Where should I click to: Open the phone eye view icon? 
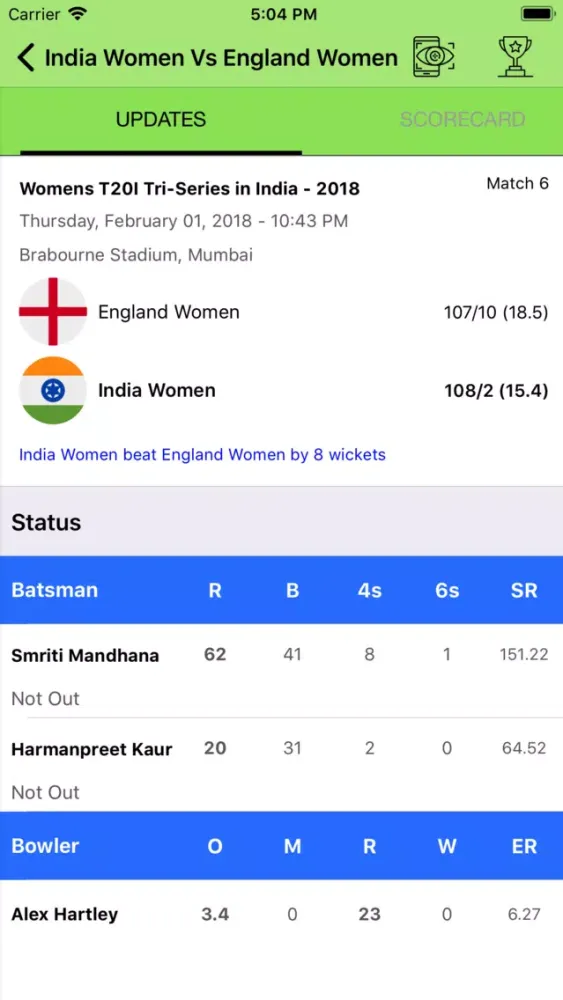tap(434, 57)
